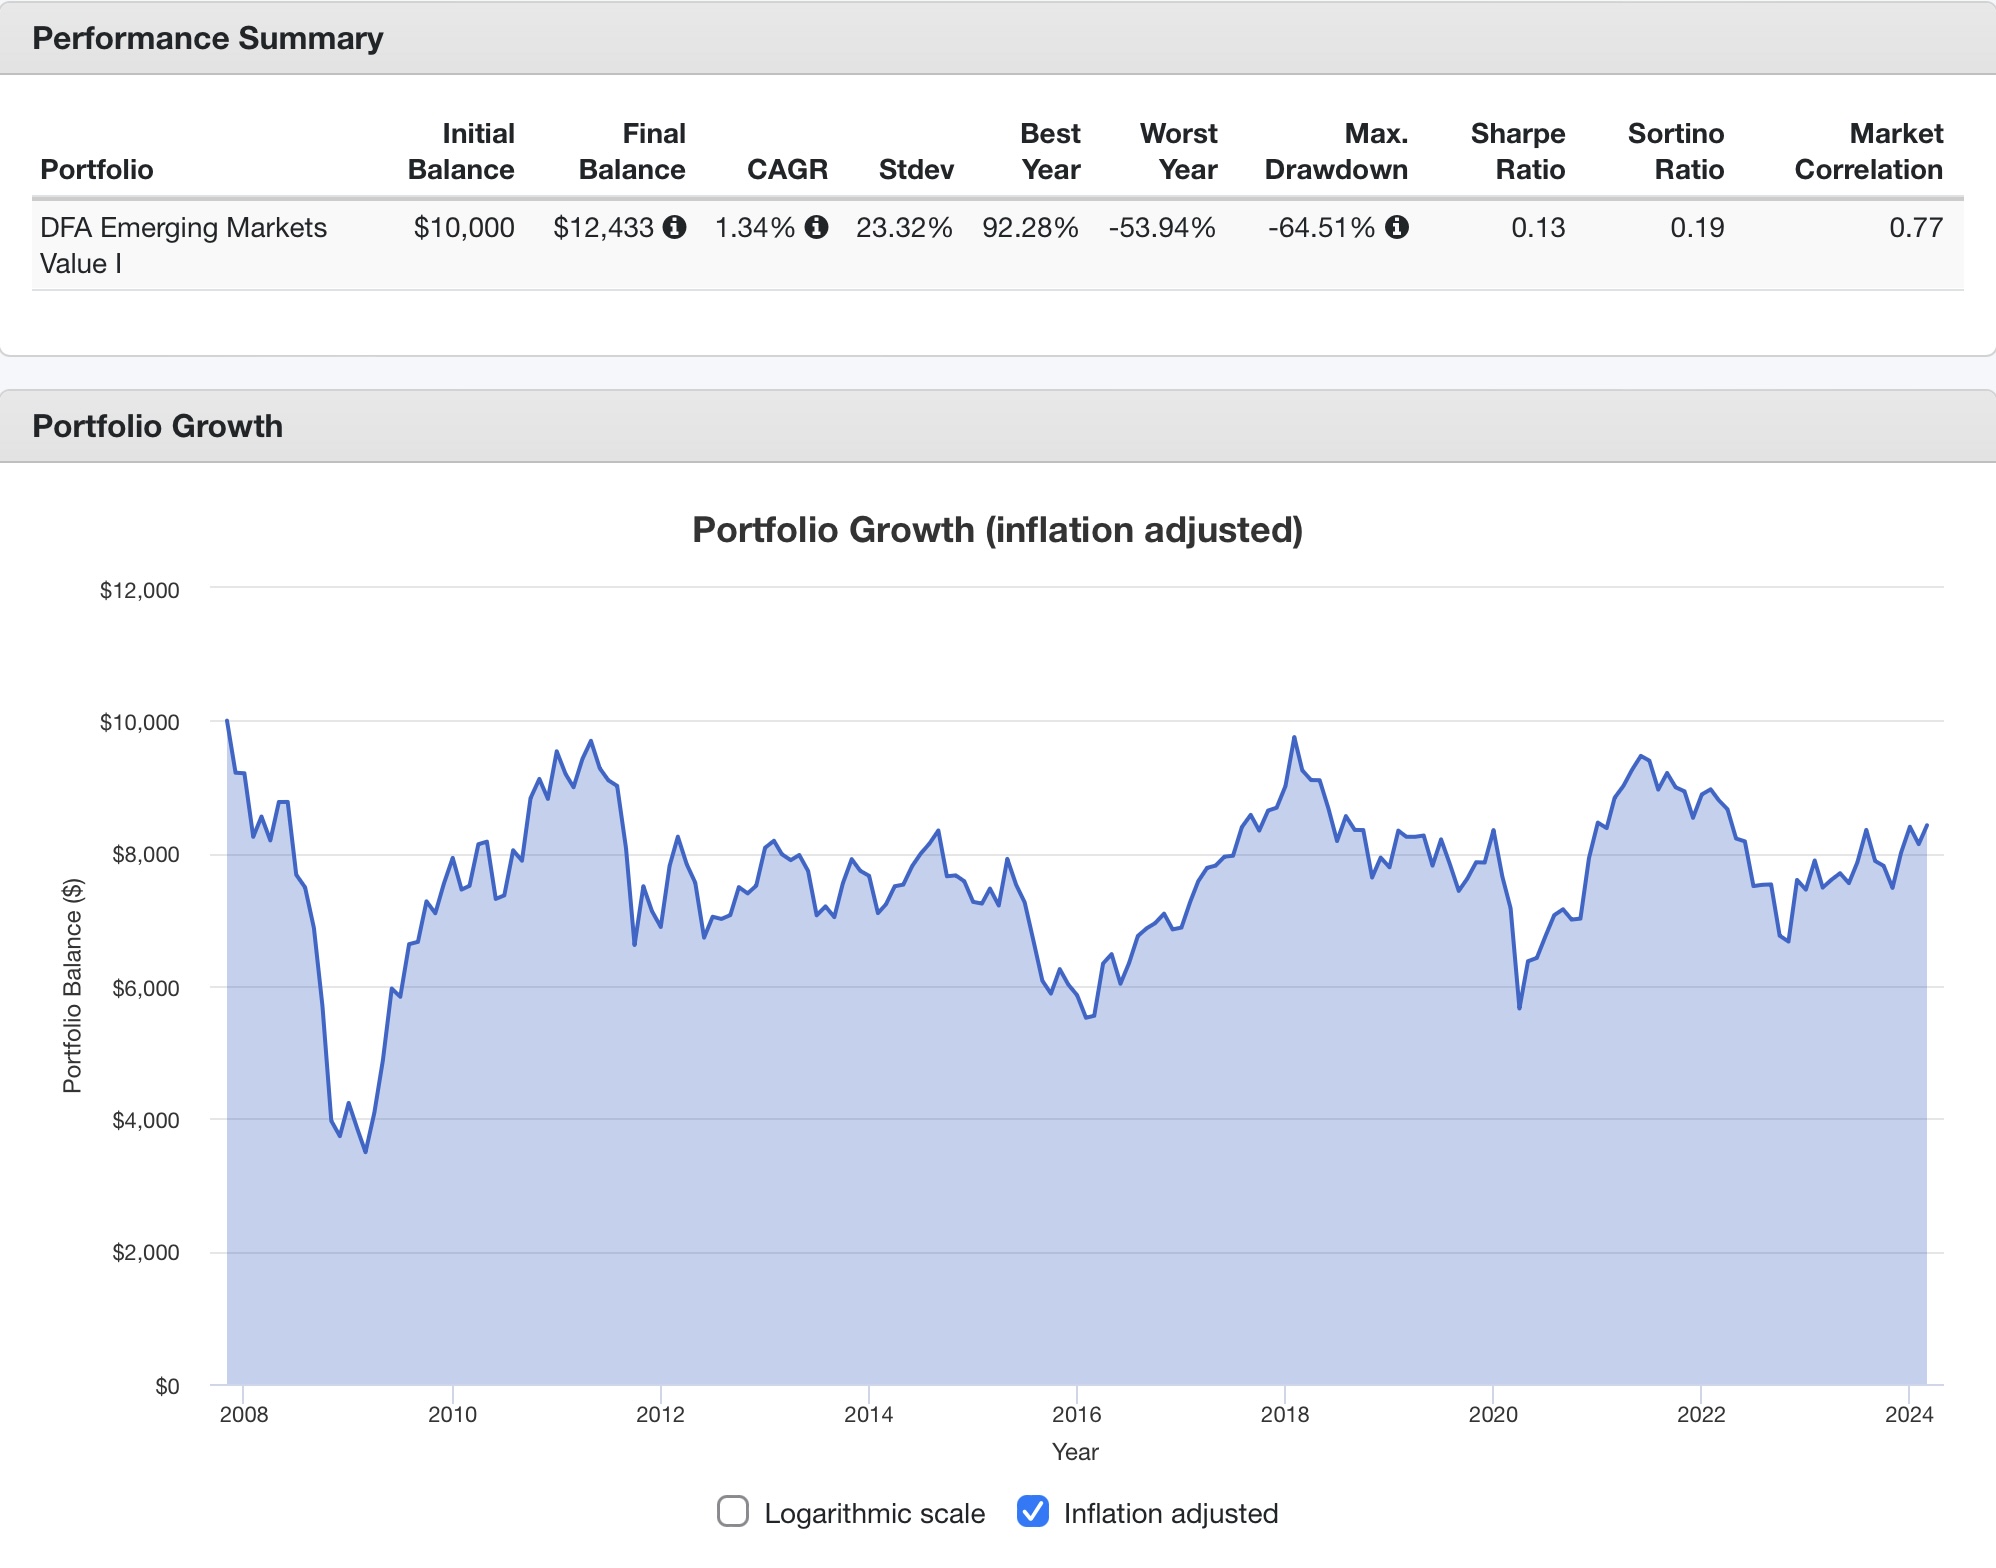
Task: Click the Stdev column header
Action: [x=916, y=169]
